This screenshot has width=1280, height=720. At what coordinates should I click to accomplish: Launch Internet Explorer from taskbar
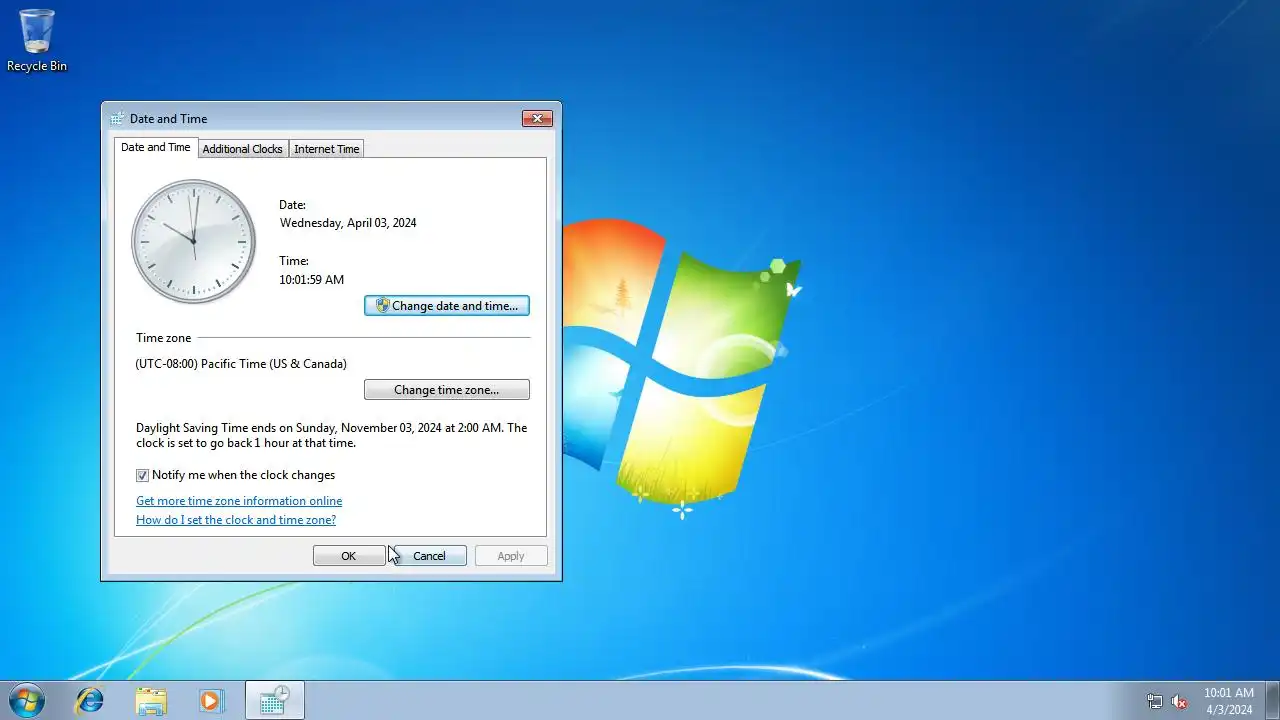pos(90,700)
